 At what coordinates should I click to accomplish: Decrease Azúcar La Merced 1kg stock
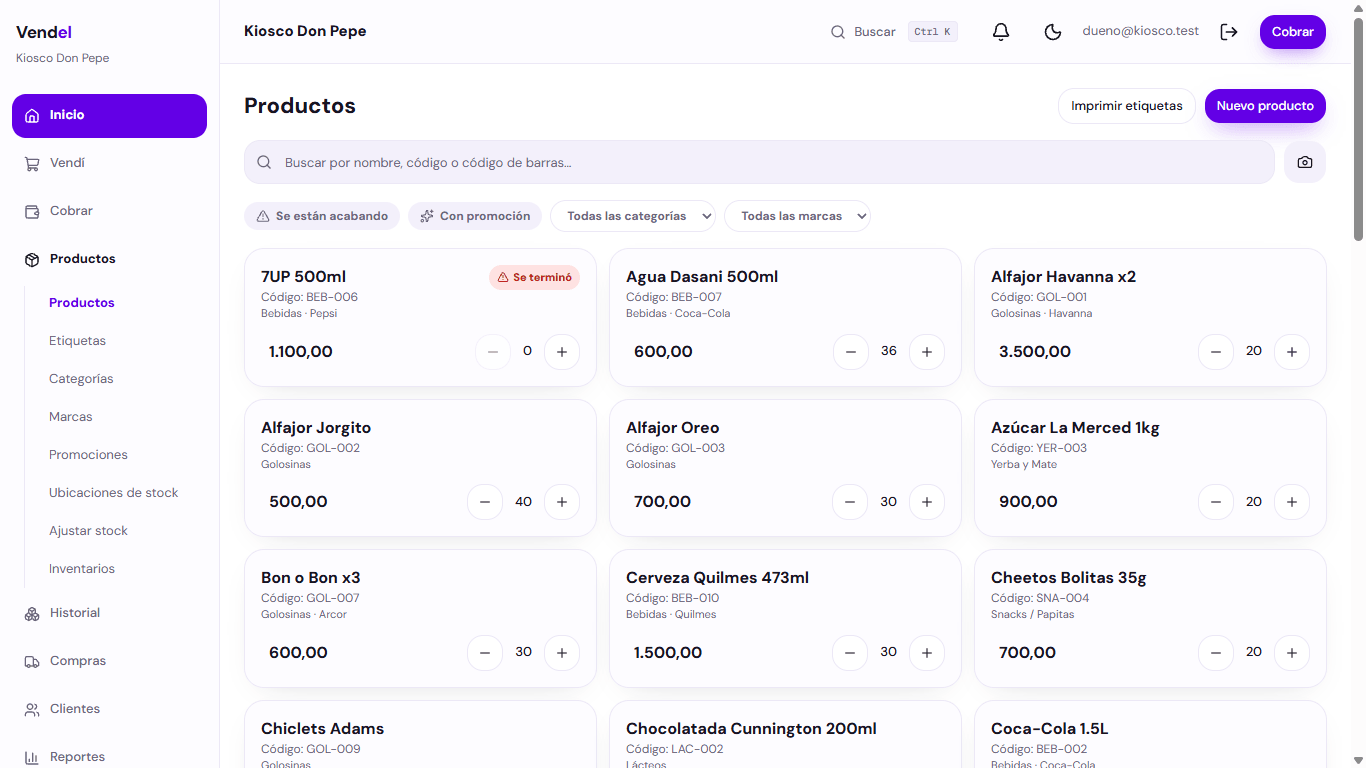pyautogui.click(x=1216, y=502)
